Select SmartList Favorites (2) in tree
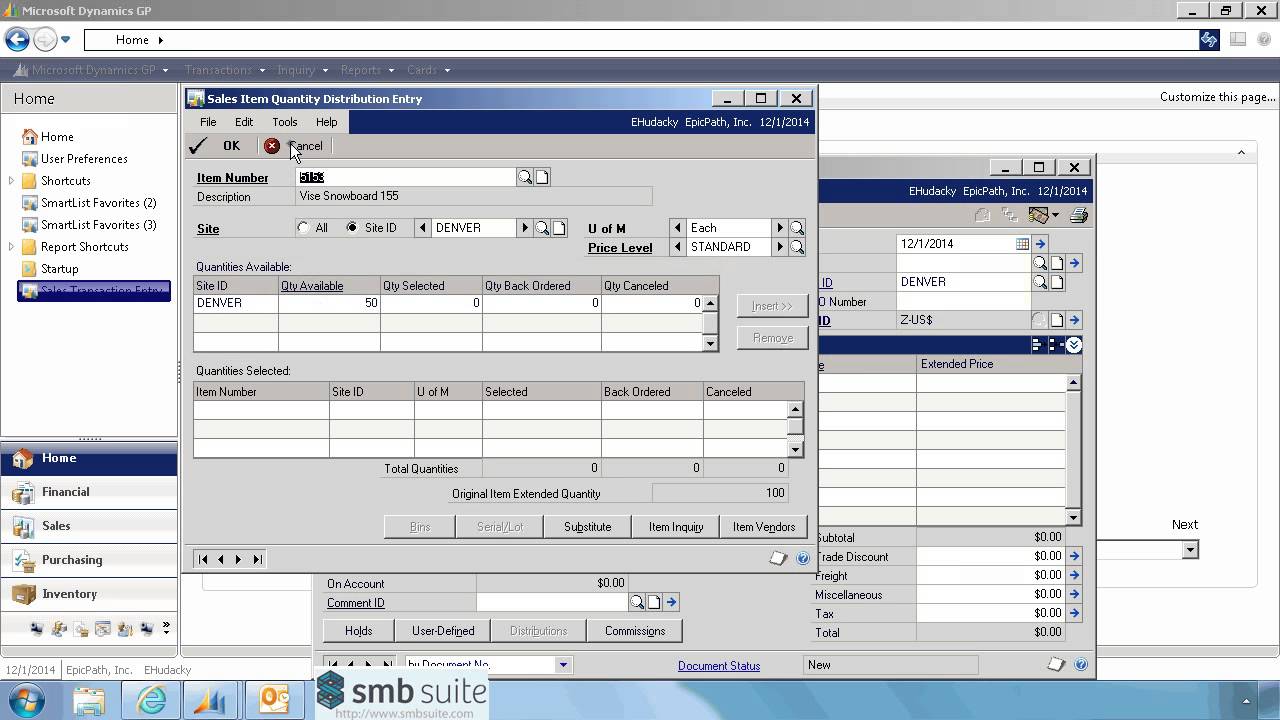This screenshot has height=720, width=1280. [x=98, y=203]
